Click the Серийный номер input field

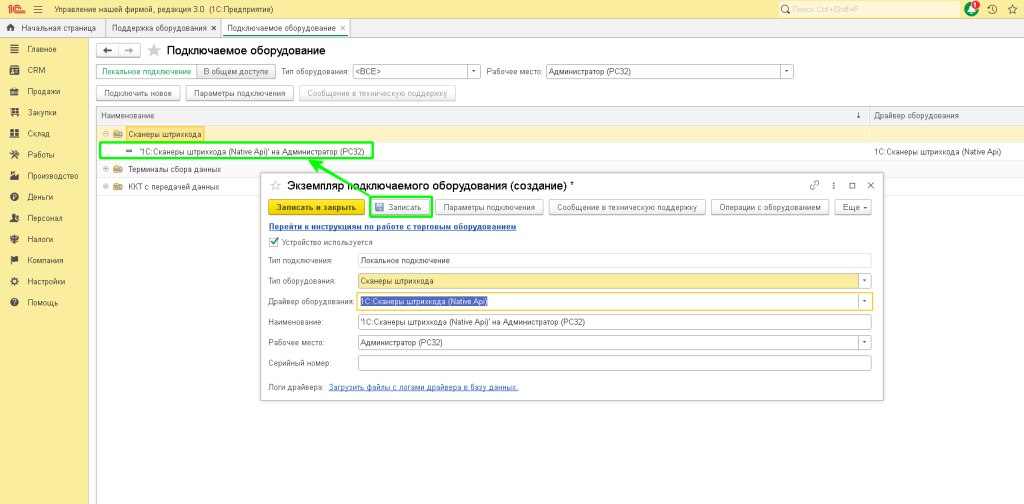[x=614, y=364]
